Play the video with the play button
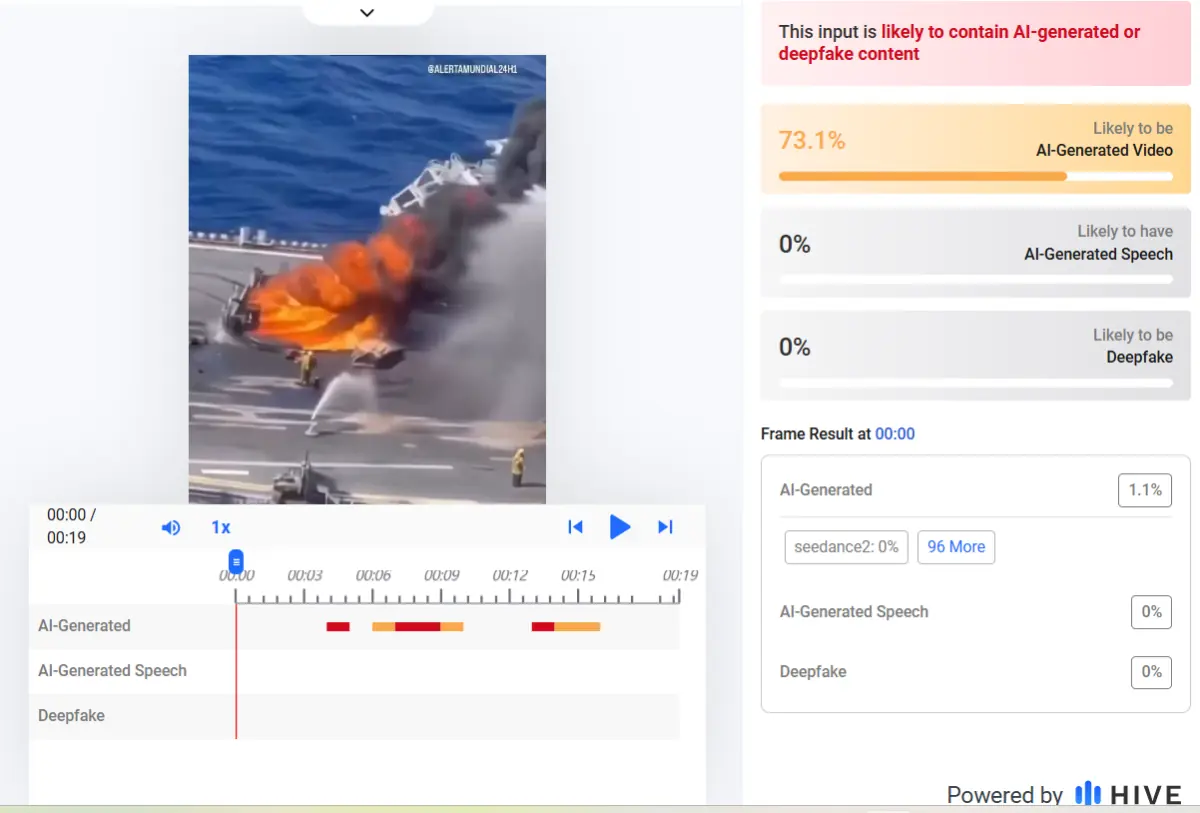Image resolution: width=1200 pixels, height=813 pixels. pos(620,527)
